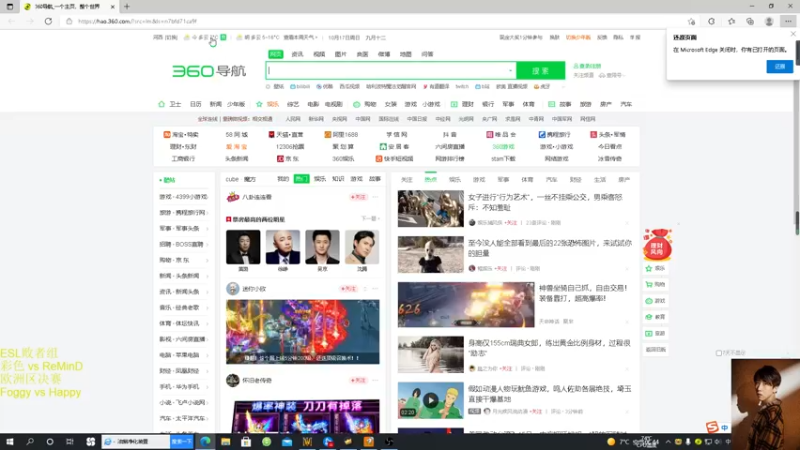Follow 迷你小欧 with the 关注 button
The height and width of the screenshot is (450, 800).
coord(348,289)
